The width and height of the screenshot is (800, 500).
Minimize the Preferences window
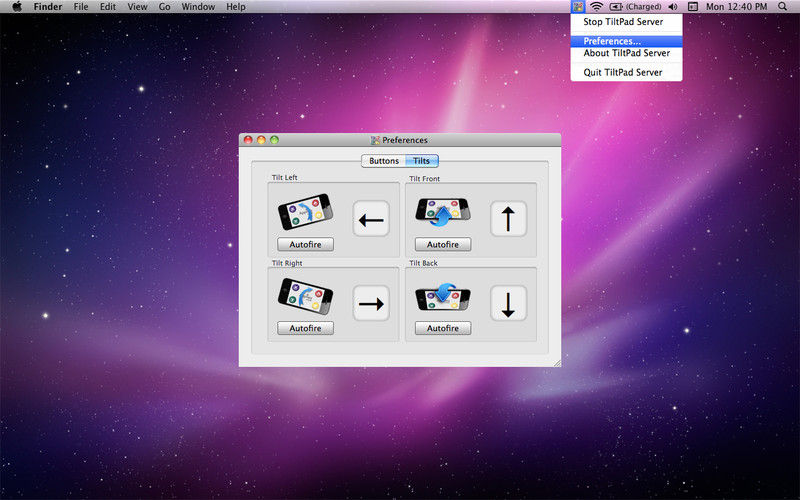(x=261, y=140)
